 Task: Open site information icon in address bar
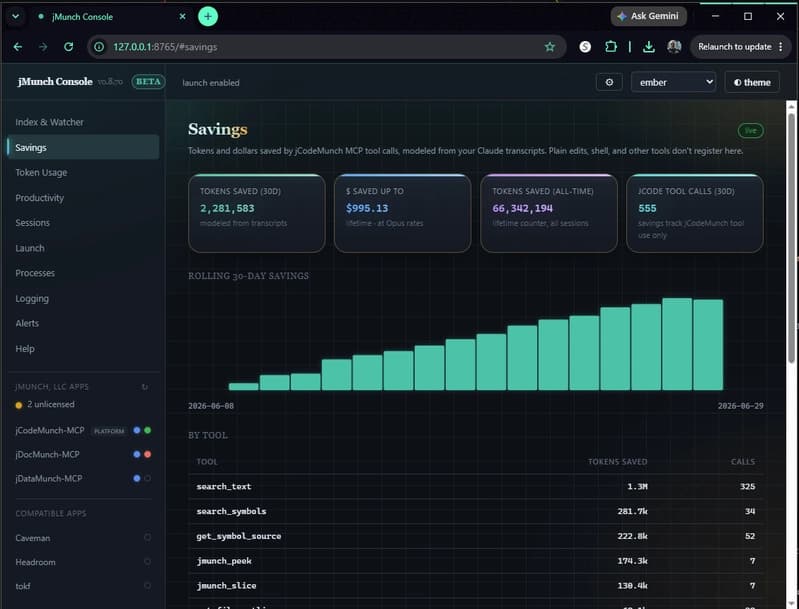(99, 47)
